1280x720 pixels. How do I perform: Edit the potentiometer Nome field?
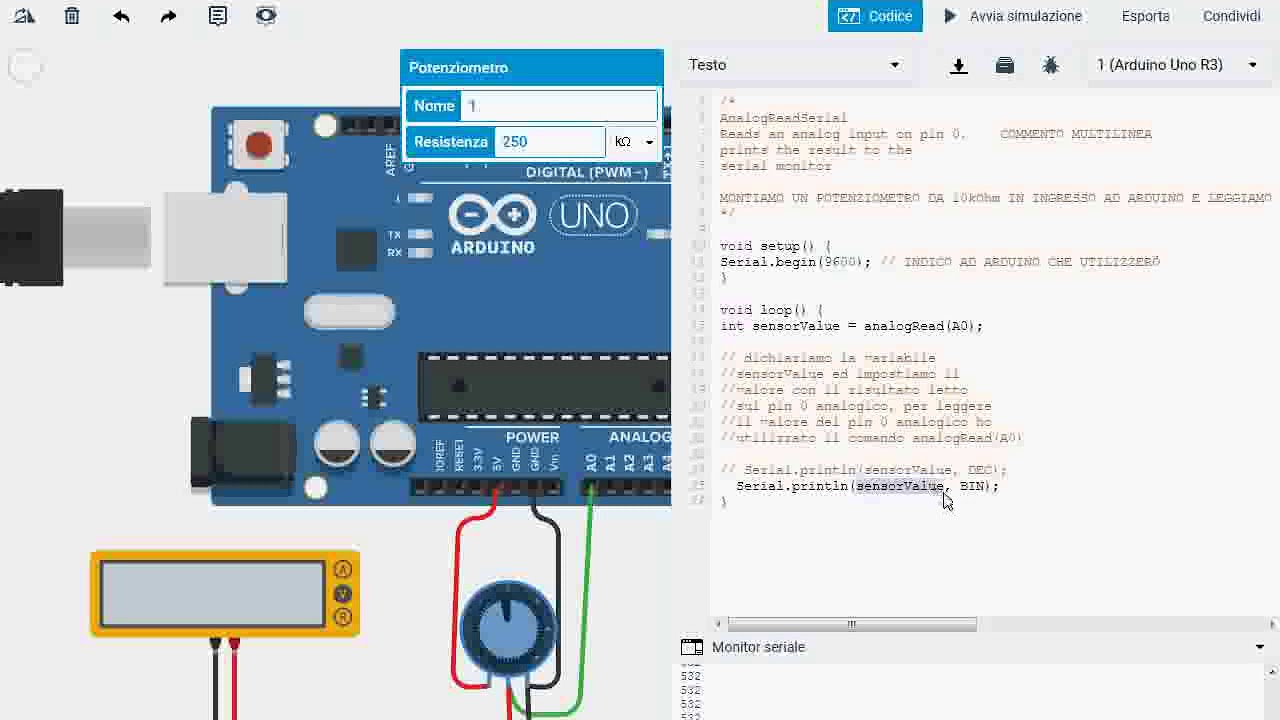point(559,106)
